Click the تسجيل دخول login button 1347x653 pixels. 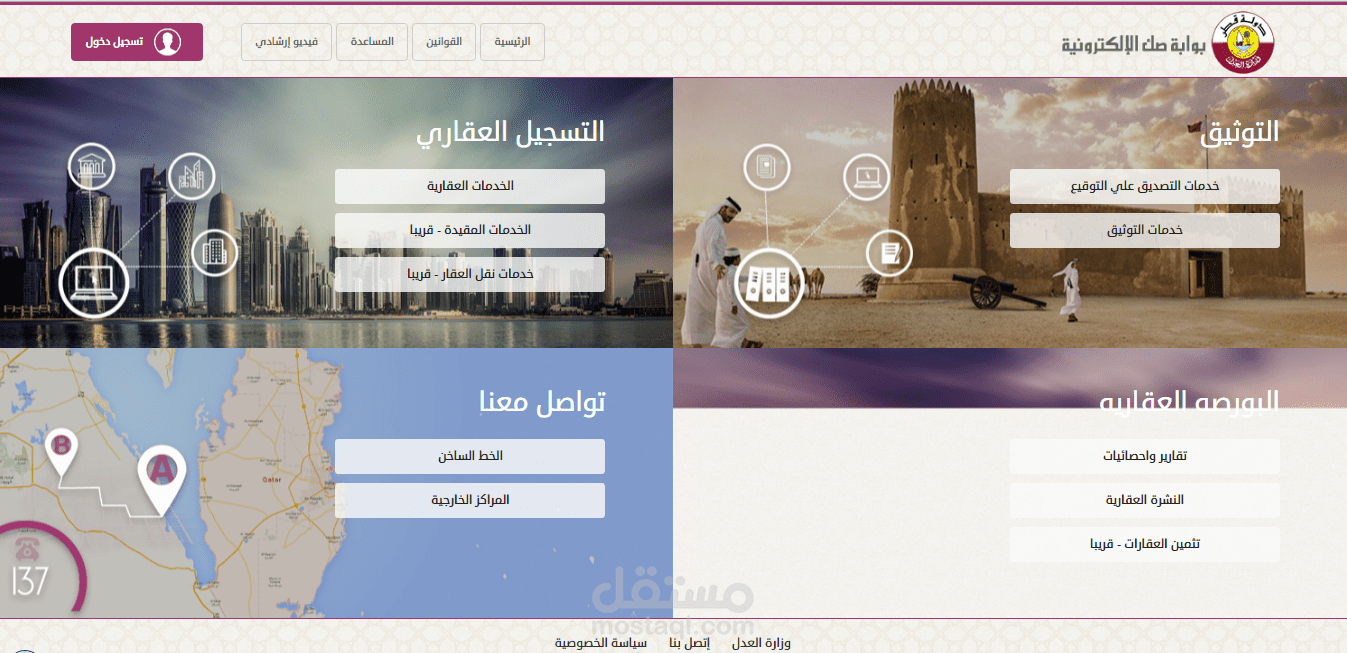click(136, 41)
